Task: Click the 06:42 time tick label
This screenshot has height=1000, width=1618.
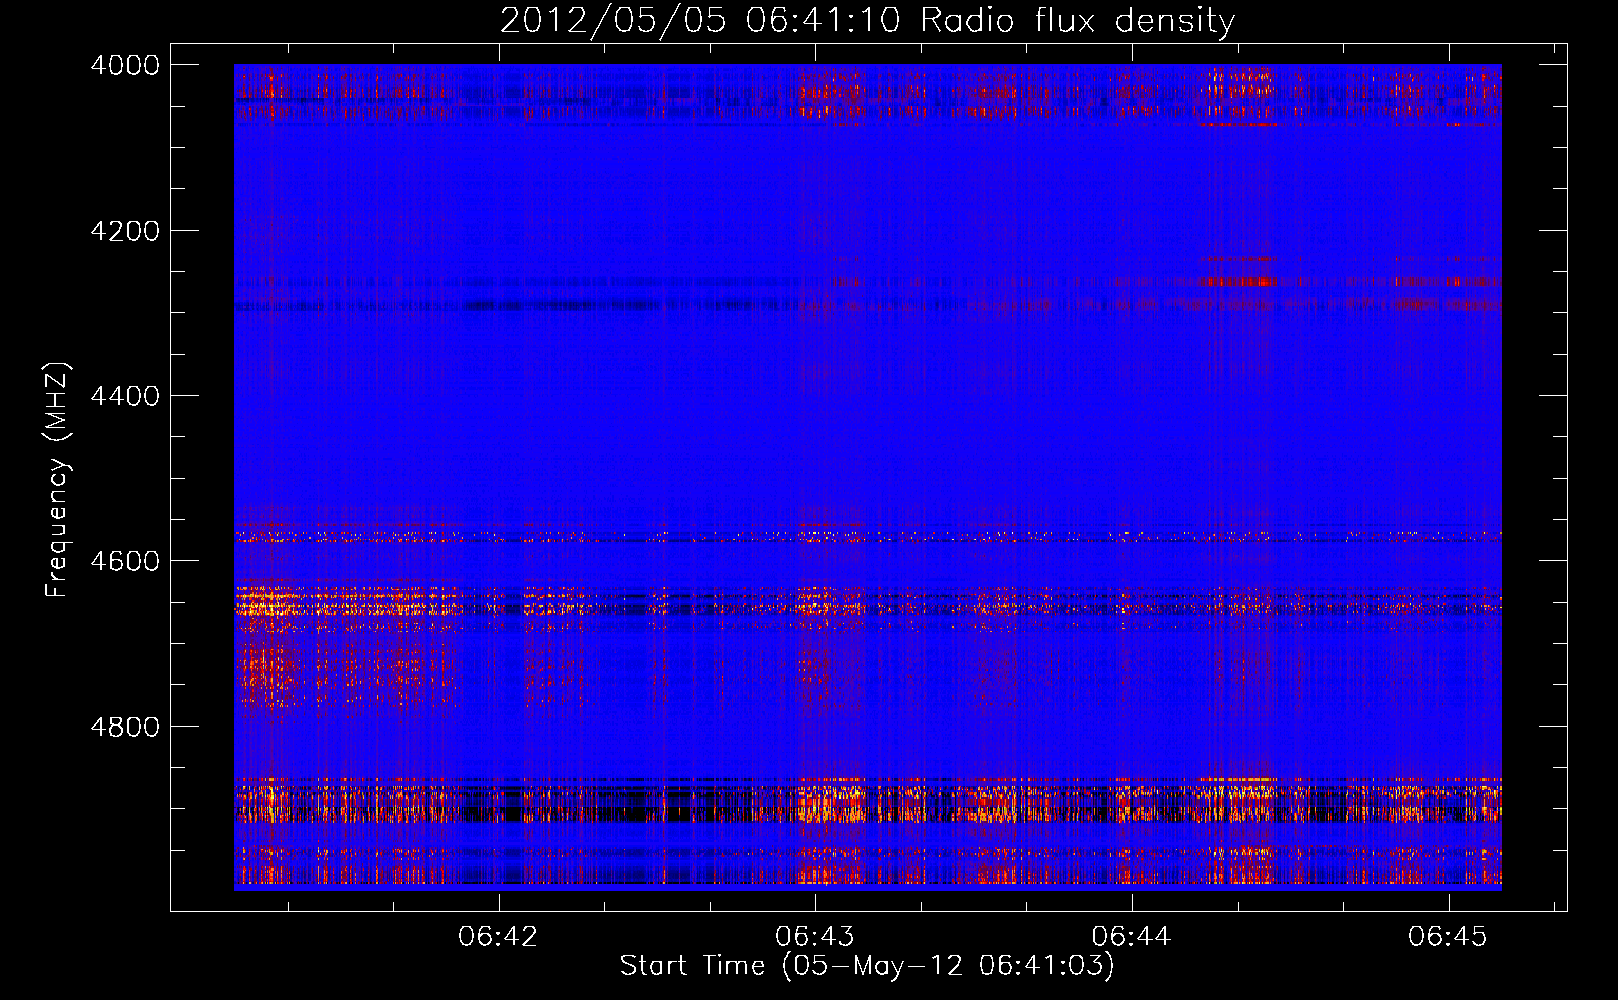Action: [498, 937]
